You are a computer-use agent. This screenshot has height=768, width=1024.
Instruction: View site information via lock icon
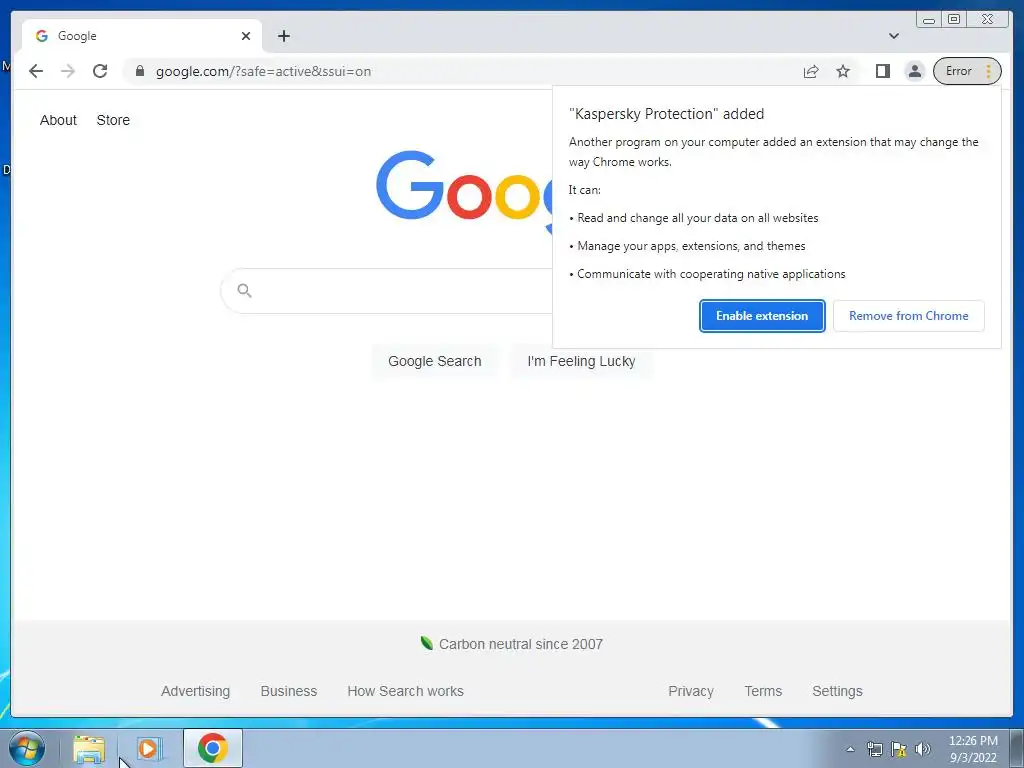[x=139, y=71]
